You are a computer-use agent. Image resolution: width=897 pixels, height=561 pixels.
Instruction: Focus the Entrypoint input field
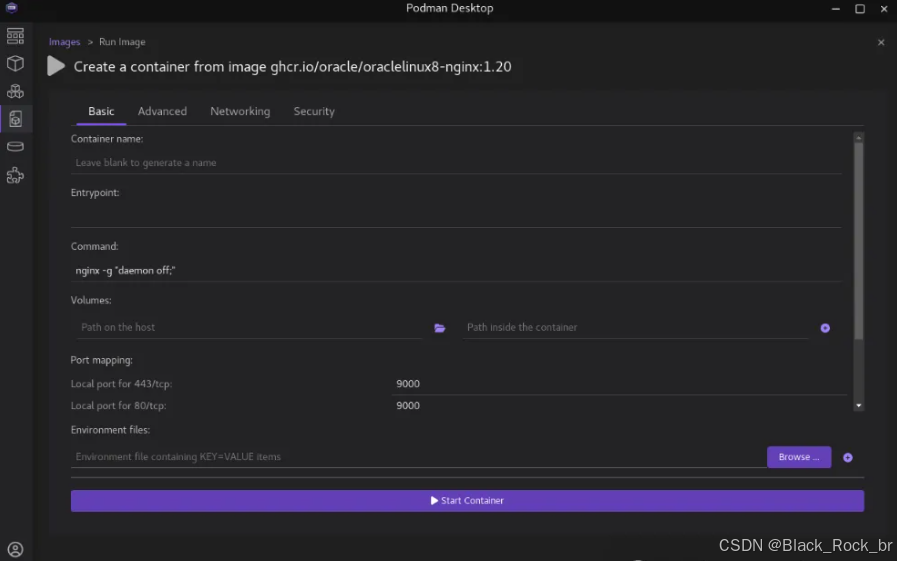456,217
